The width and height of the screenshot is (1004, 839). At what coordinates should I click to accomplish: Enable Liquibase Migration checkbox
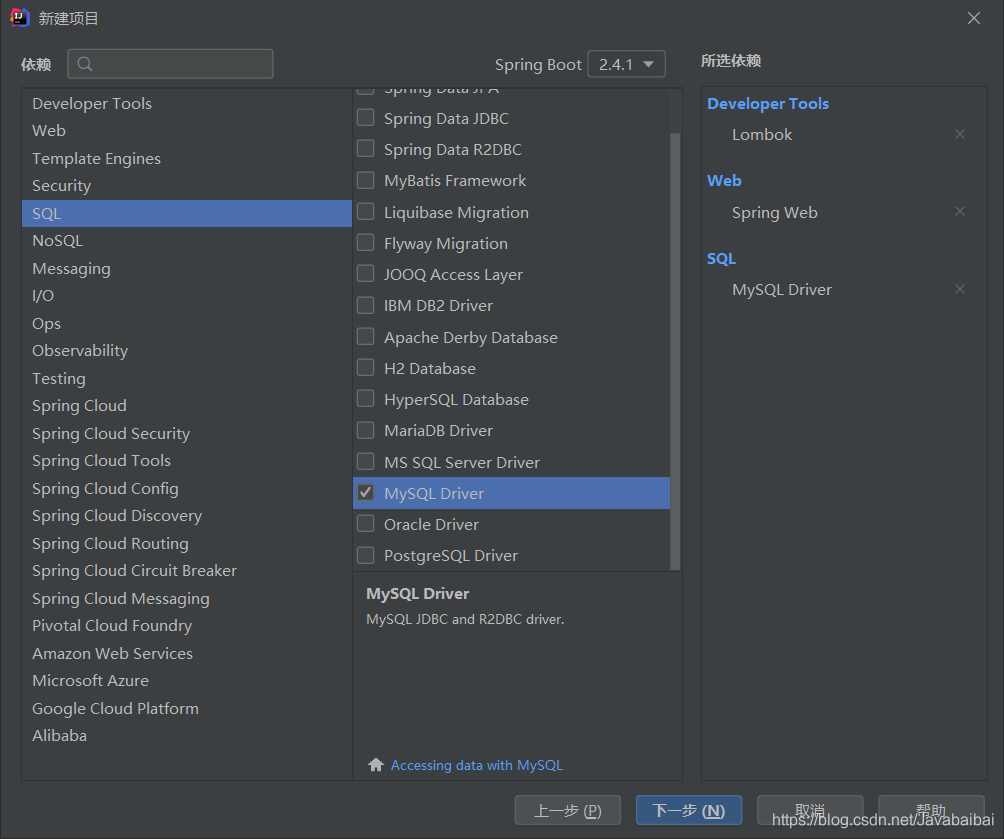click(366, 211)
